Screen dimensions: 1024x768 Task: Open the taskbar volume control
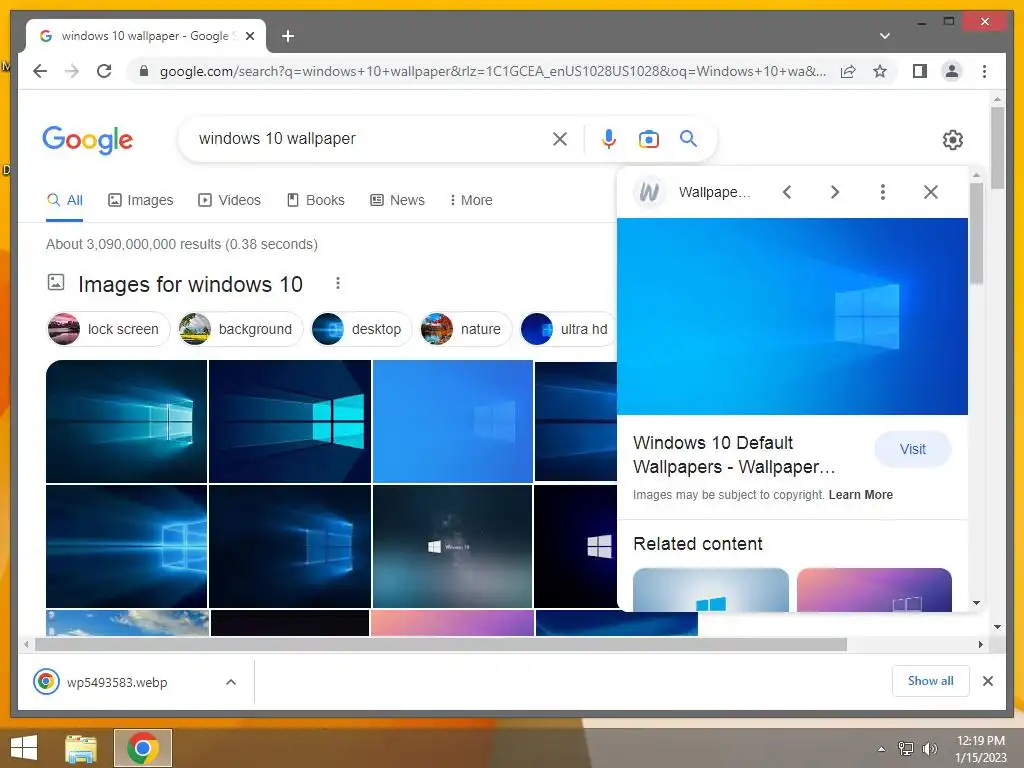tap(929, 749)
